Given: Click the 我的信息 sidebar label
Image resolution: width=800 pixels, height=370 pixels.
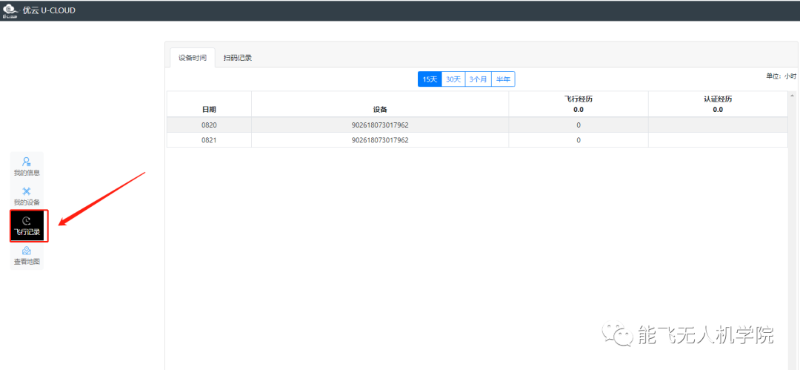Looking at the screenshot, I should pos(27,173).
